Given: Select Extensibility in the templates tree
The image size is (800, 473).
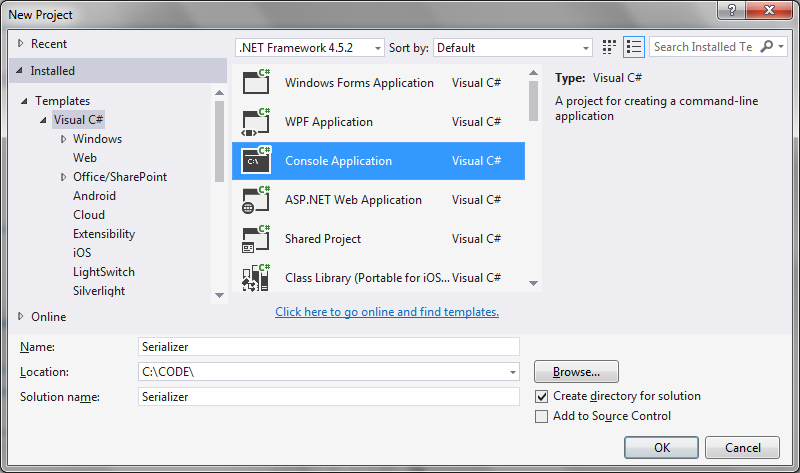Looking at the screenshot, I should pos(104,234).
